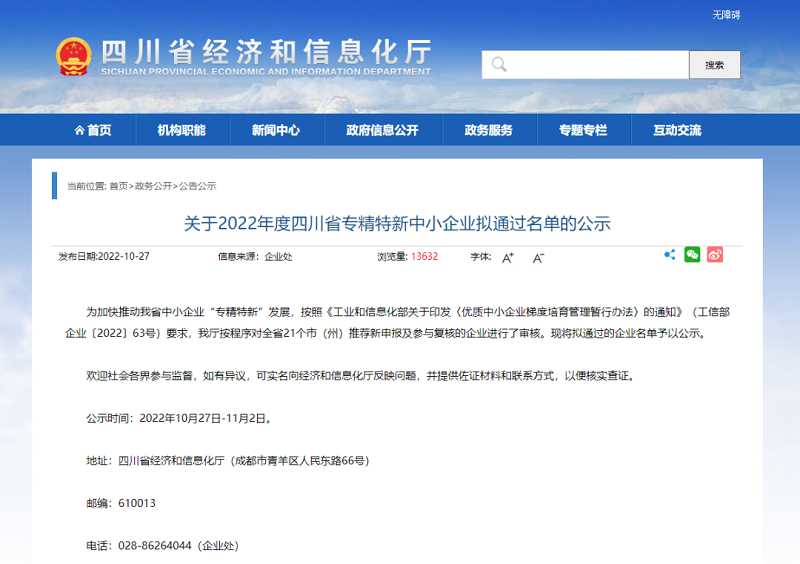Open 首页 home tab with house icon

[93, 130]
